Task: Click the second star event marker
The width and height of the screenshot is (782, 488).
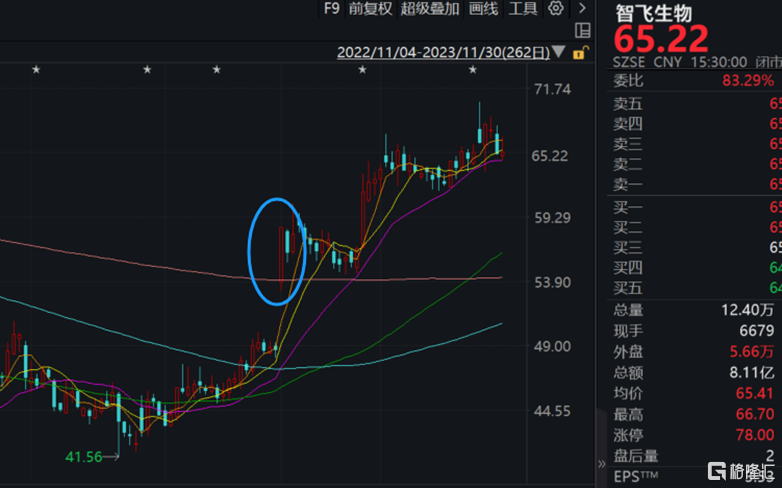Action: pos(147,69)
